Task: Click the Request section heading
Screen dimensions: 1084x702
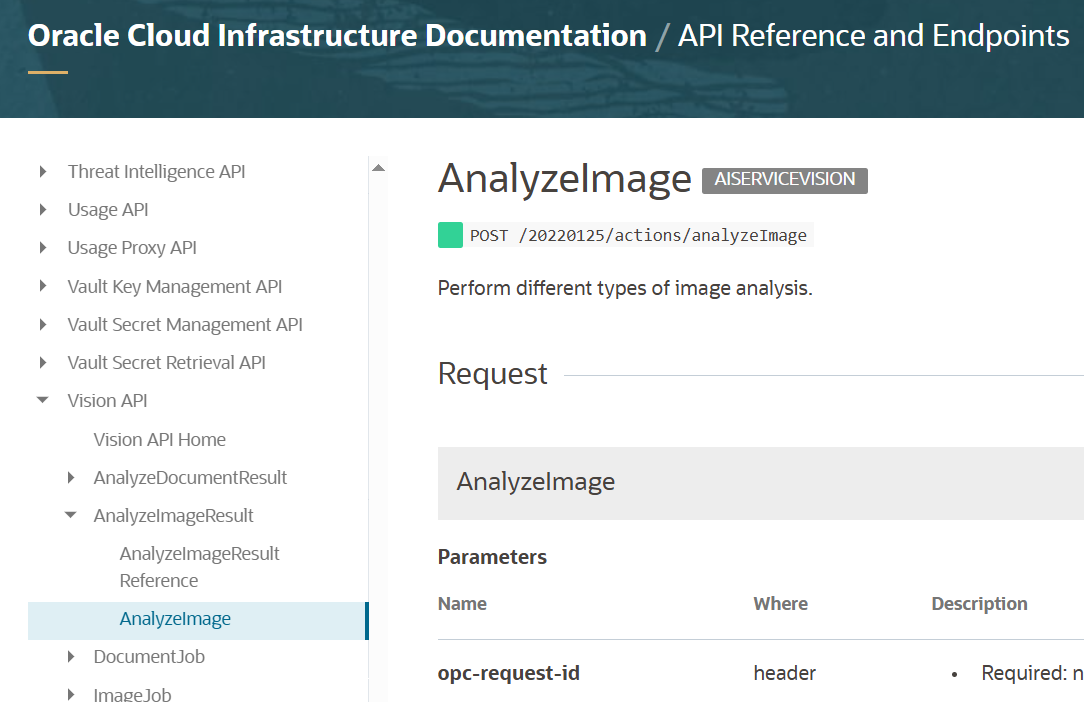Action: tap(492, 374)
